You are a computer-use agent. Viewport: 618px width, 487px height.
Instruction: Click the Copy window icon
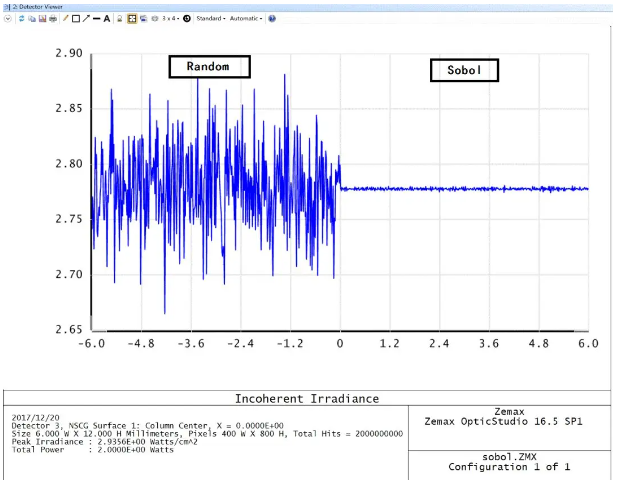tap(32, 18)
